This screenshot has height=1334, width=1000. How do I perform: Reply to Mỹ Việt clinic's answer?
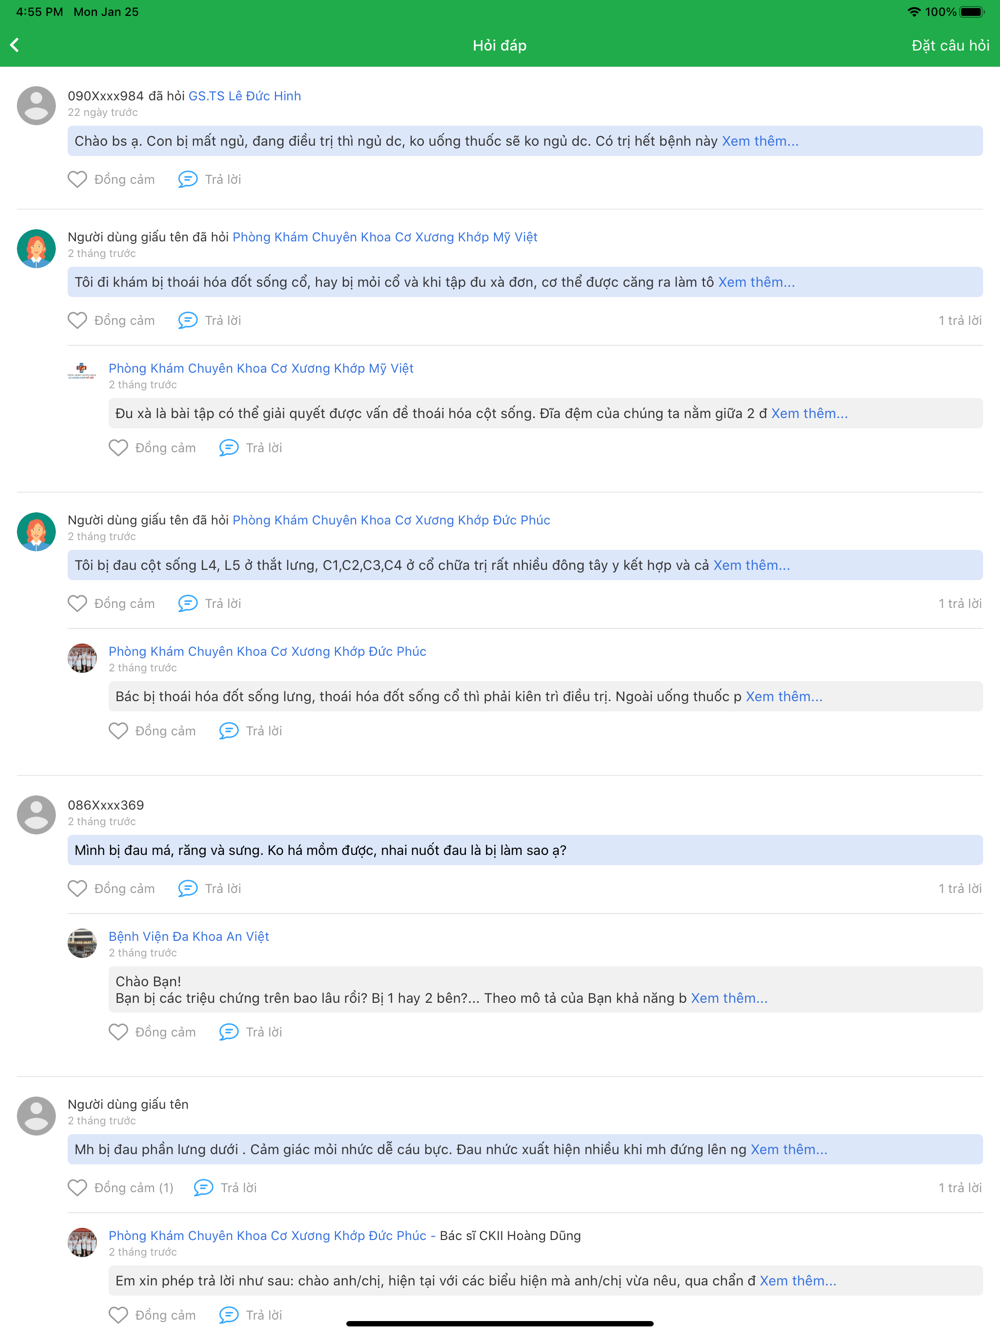pyautogui.click(x=229, y=448)
